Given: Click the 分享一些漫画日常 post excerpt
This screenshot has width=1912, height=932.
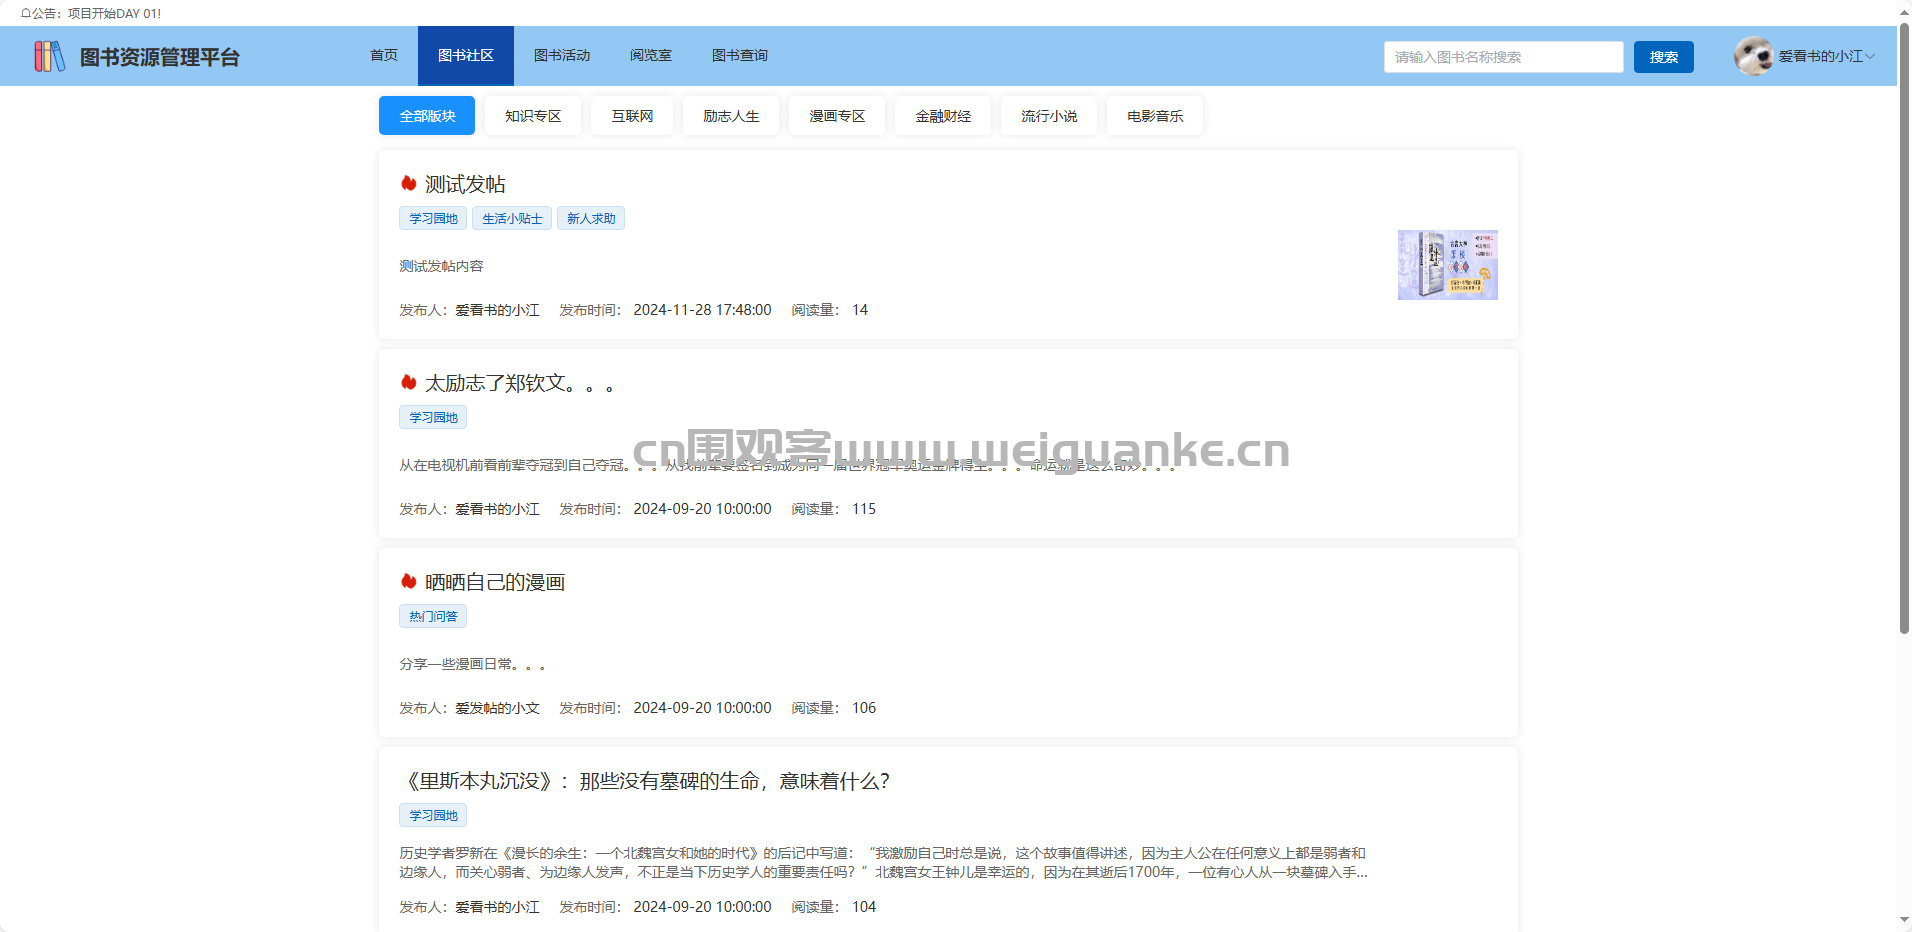Looking at the screenshot, I should [472, 664].
